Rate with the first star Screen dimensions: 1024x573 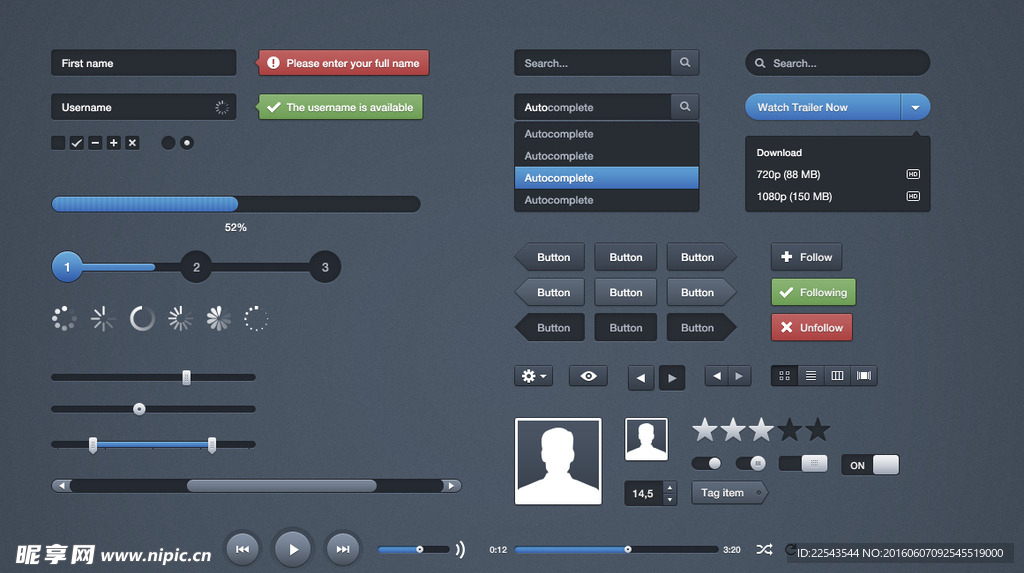705,429
